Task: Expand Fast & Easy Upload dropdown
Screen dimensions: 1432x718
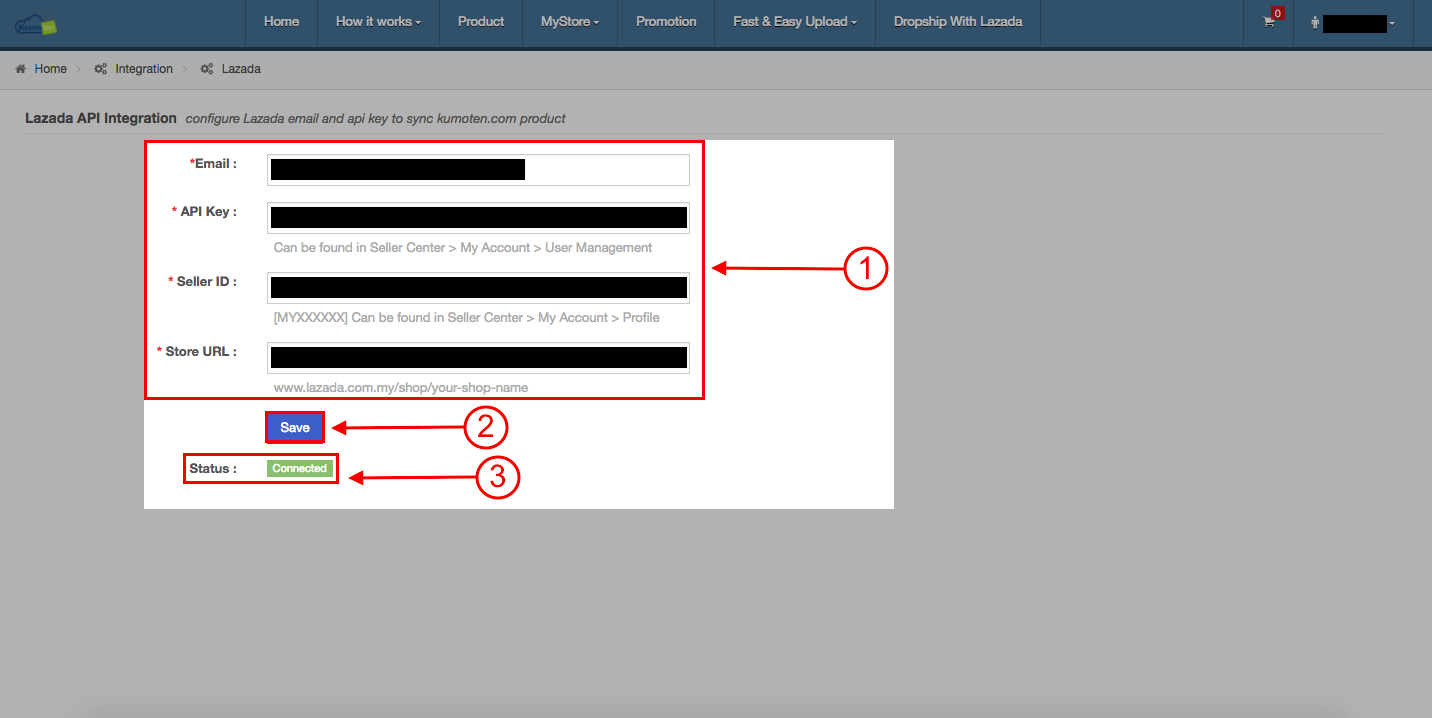Action: [795, 22]
